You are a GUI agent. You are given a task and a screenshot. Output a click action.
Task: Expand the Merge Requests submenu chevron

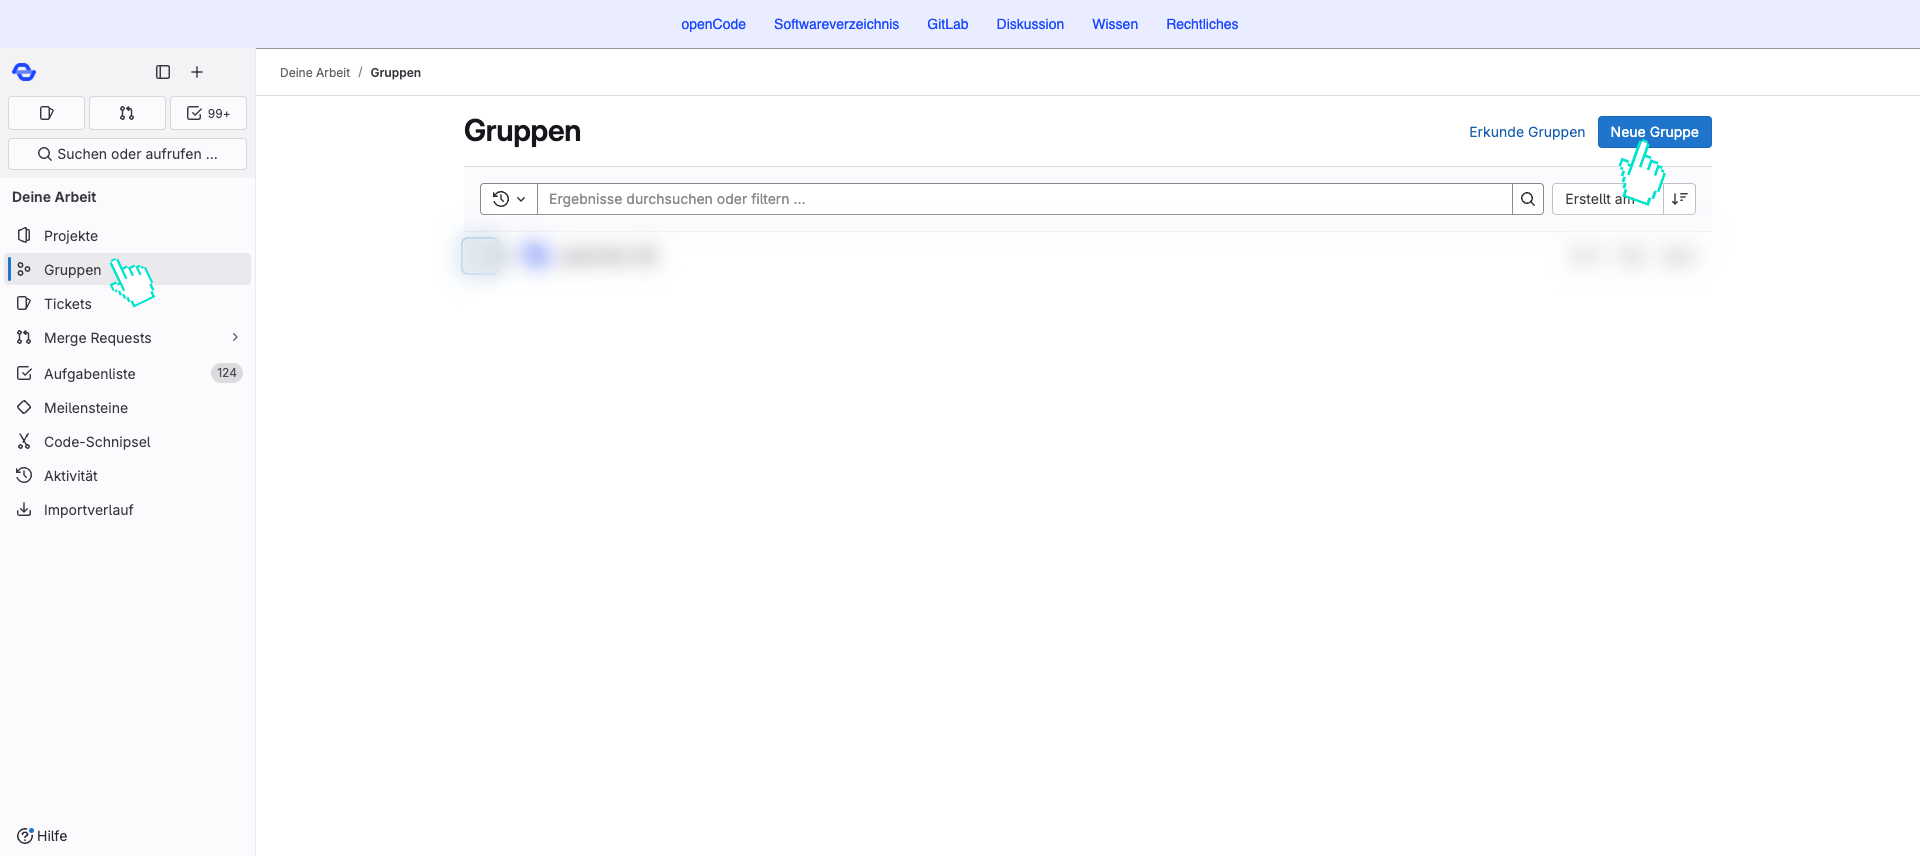pyautogui.click(x=235, y=338)
